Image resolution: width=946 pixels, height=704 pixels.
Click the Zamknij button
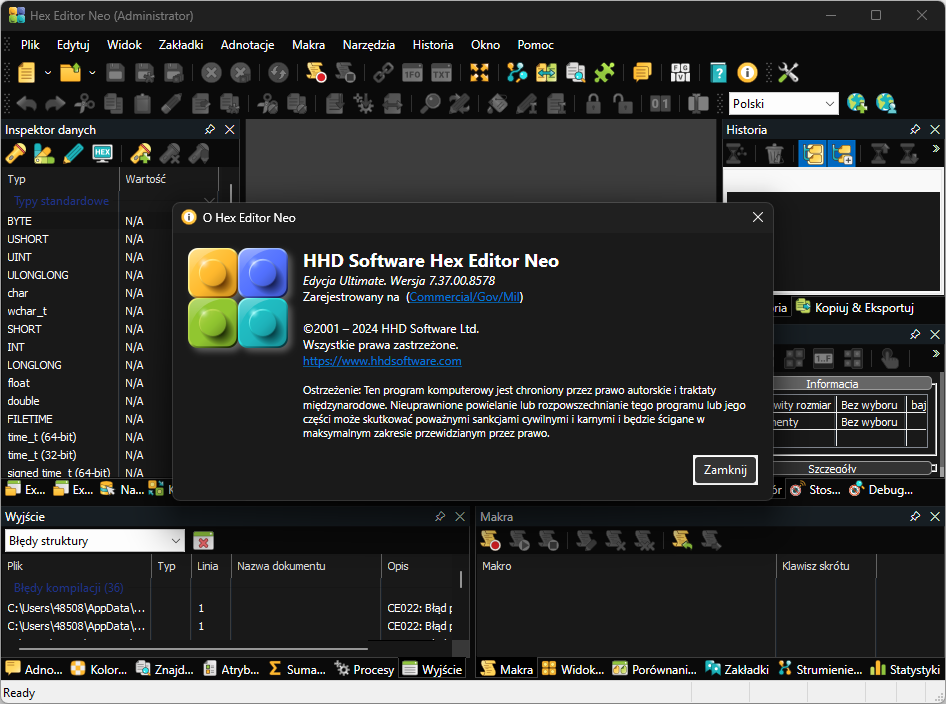725,469
